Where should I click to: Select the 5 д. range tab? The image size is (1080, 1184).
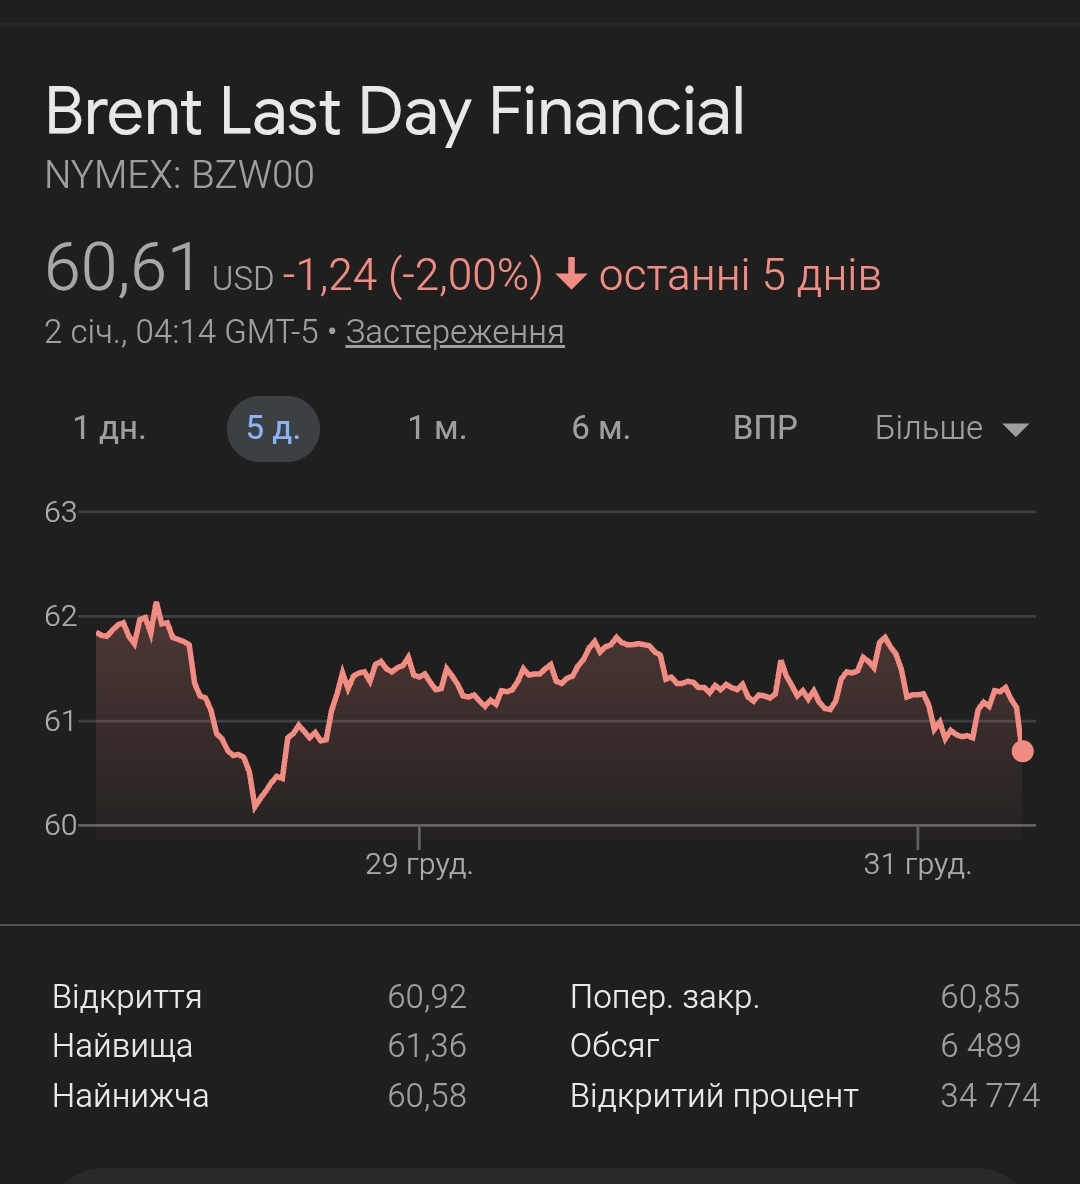click(273, 429)
